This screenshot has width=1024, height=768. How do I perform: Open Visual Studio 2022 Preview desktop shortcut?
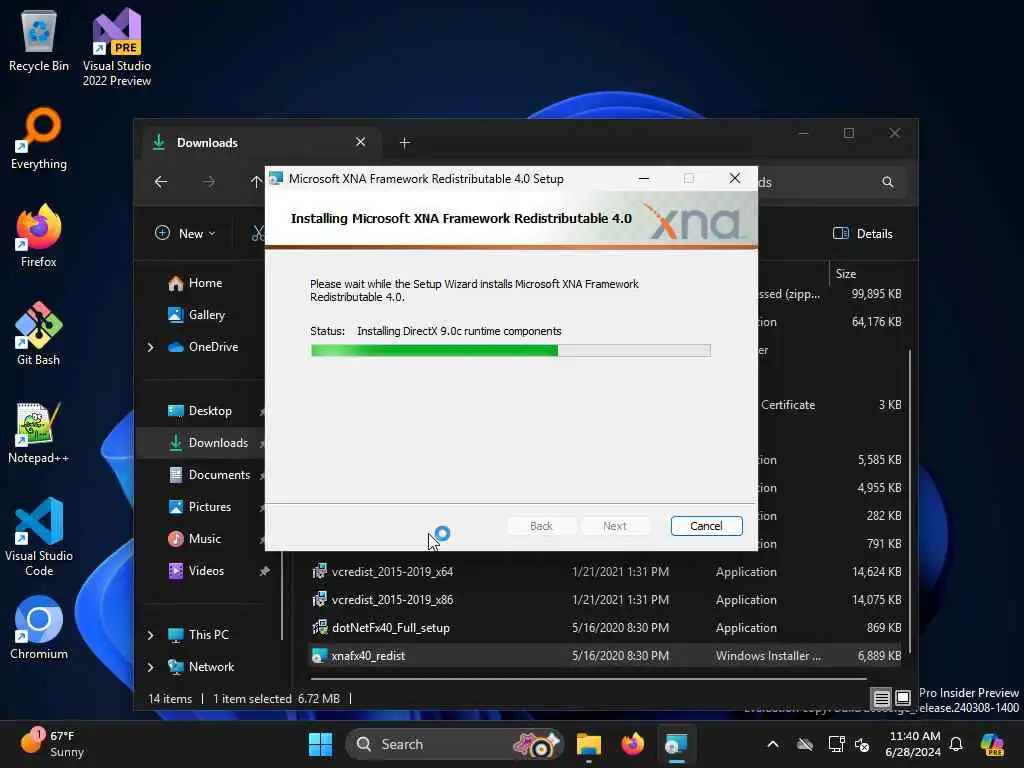point(117,46)
